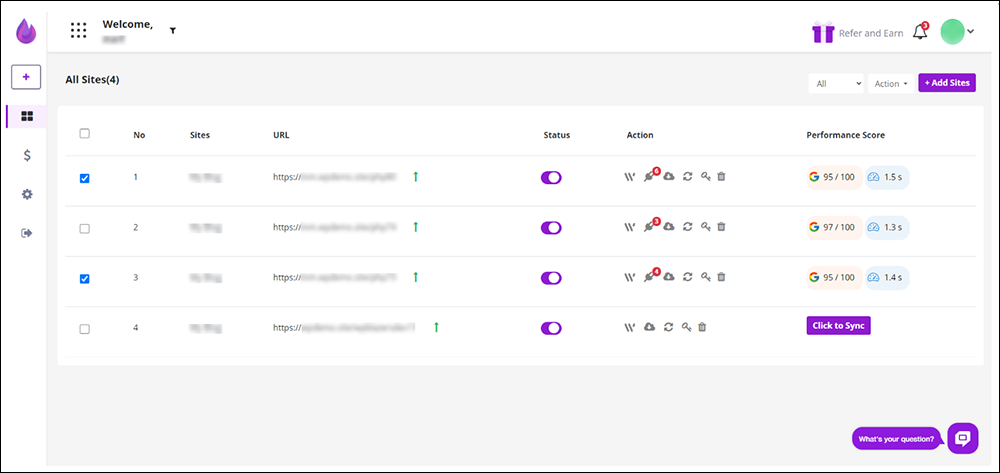This screenshot has width=1000, height=473.
Task: Toggle the status switch for site 2
Action: coord(551,228)
